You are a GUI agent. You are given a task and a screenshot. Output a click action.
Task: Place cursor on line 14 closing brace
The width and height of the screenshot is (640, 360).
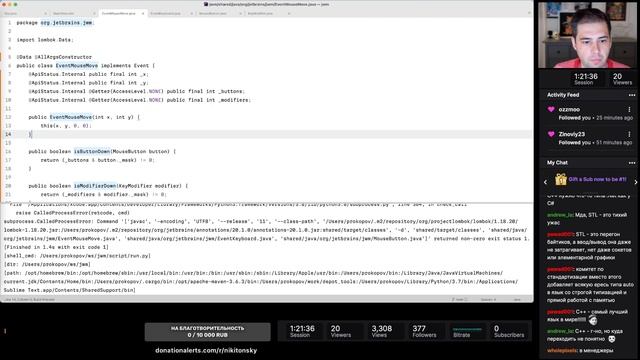[x=30, y=134]
